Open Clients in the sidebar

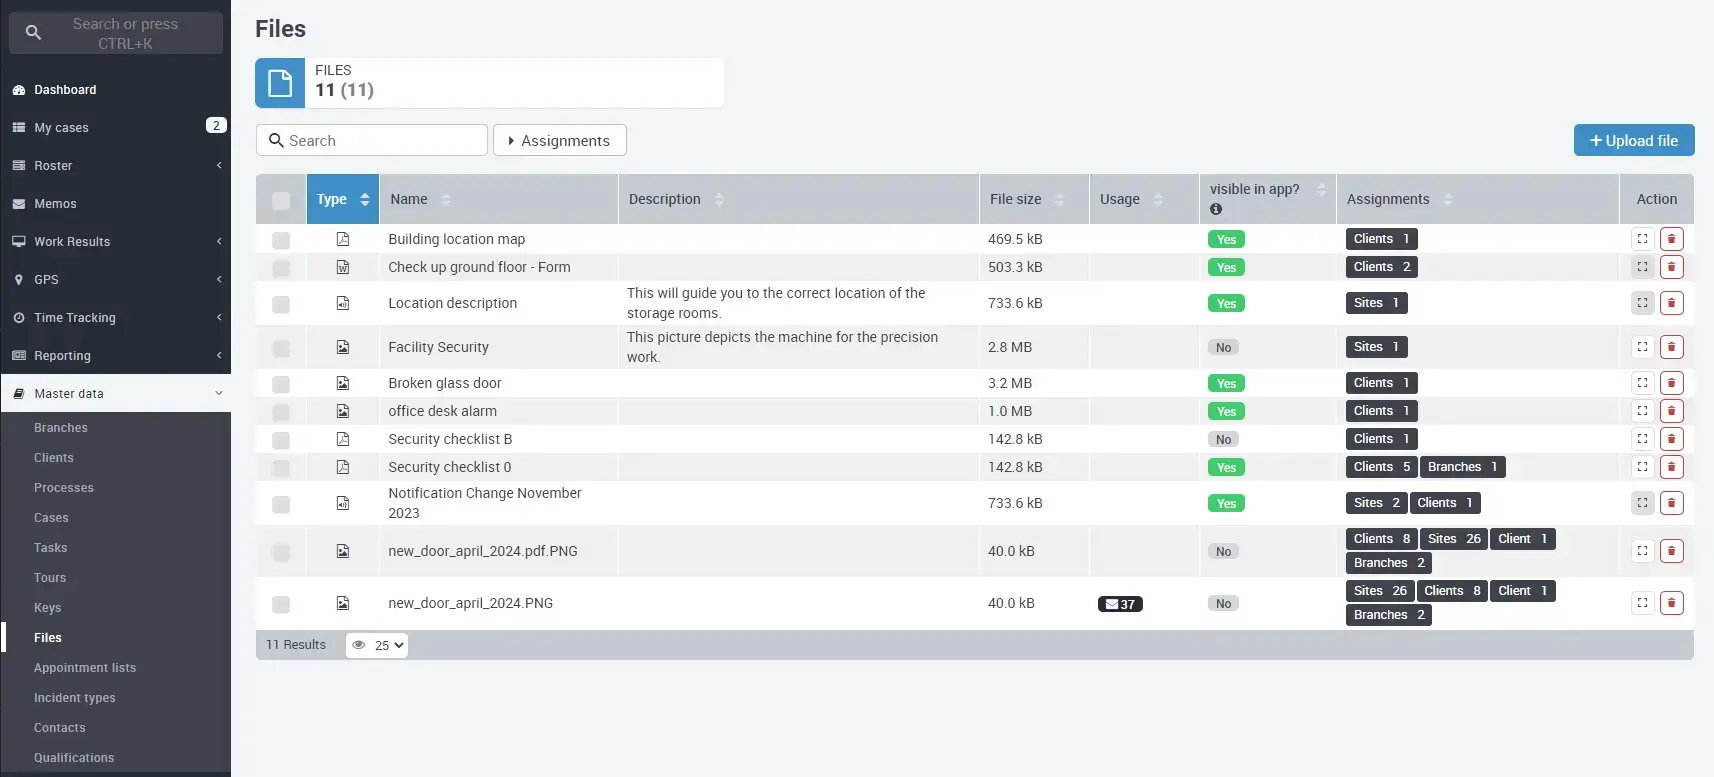54,458
